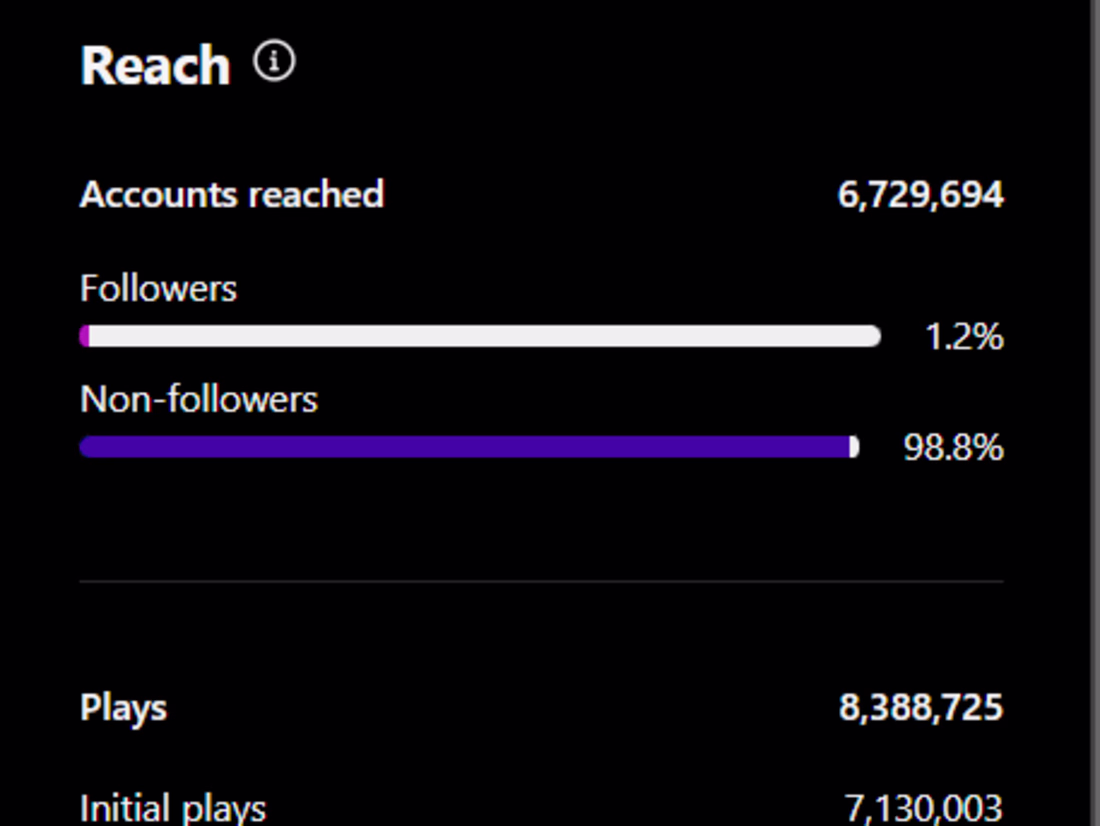1100x826 pixels.
Task: Click the purple filled Non-followers bar
Action: point(460,447)
